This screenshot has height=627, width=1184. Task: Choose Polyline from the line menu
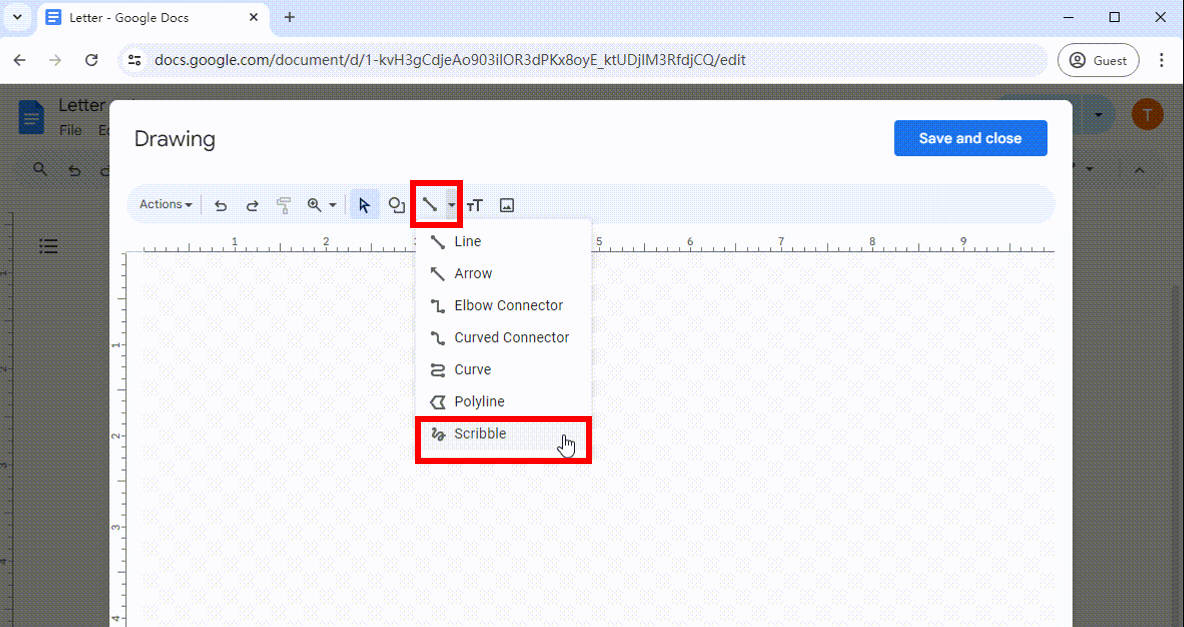503,402
